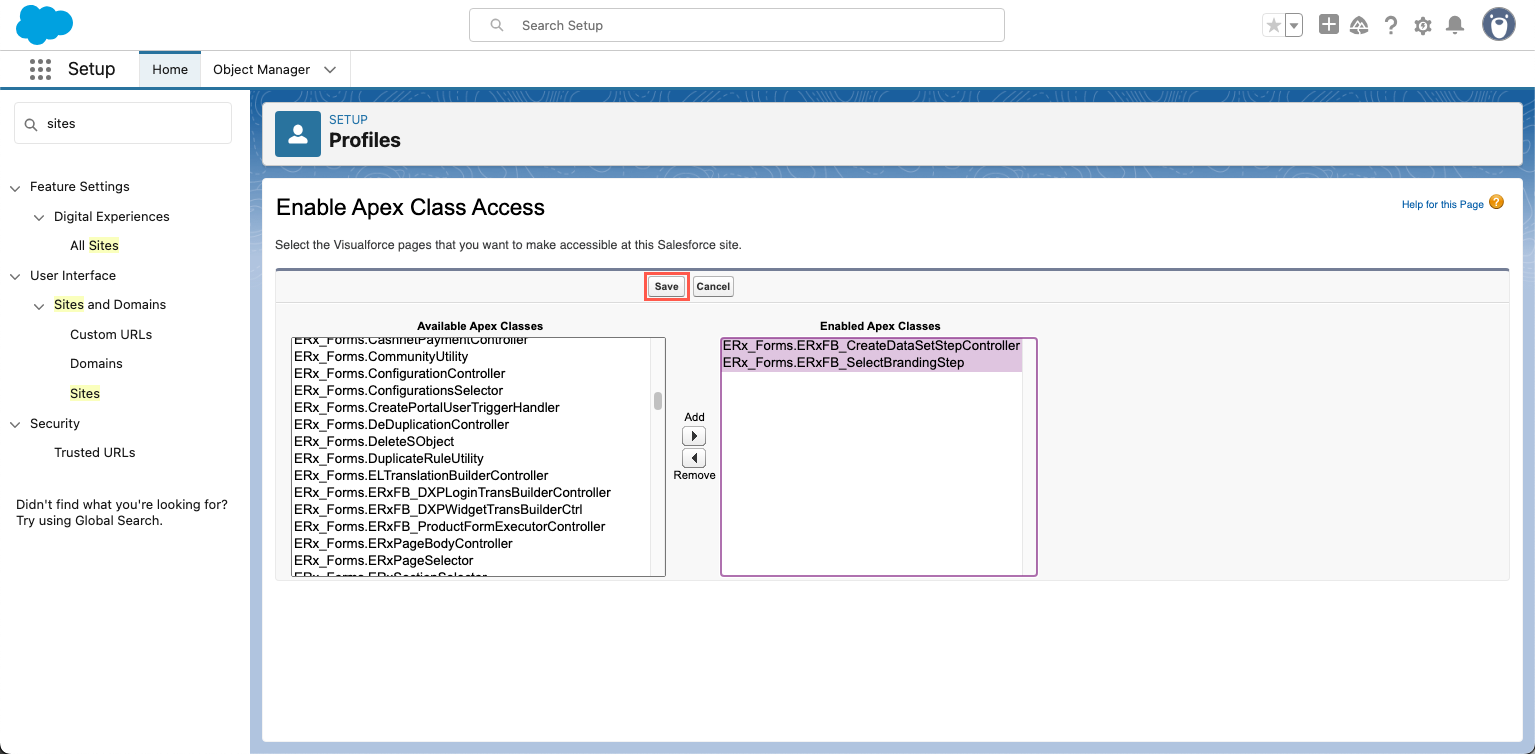Collapse the Feature Settings section

15,187
